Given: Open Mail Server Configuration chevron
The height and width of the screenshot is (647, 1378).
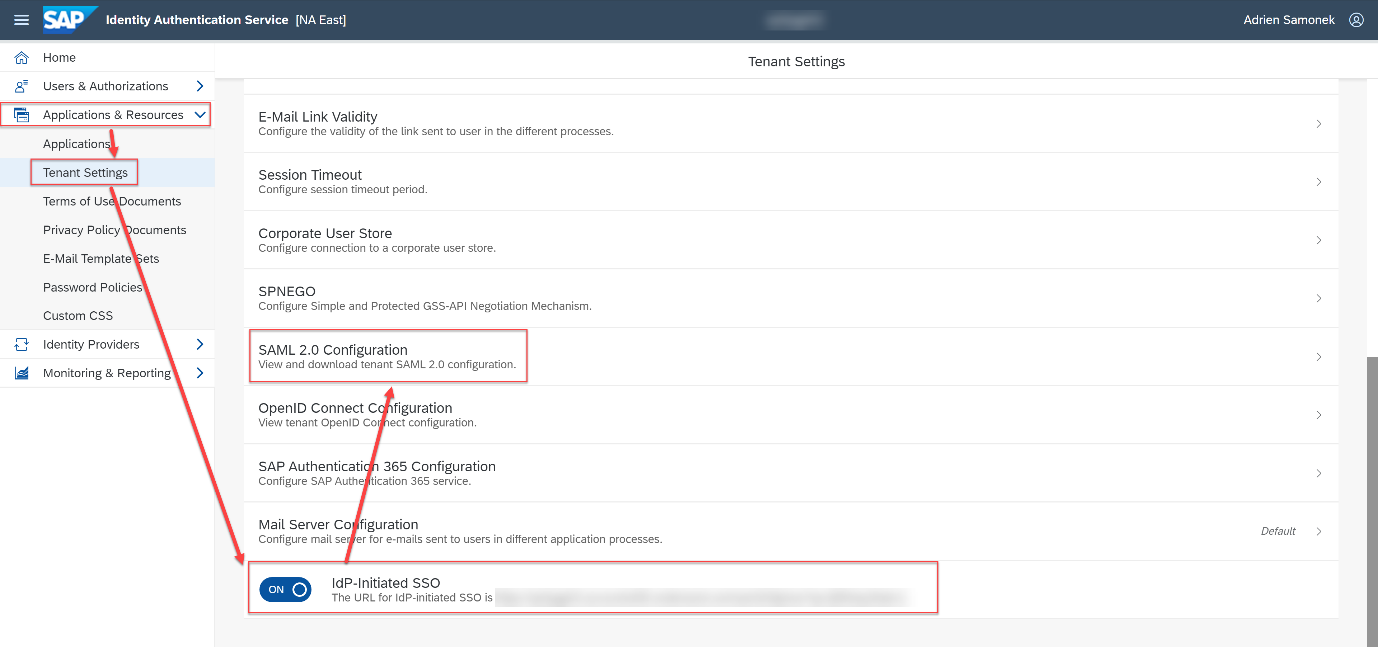Looking at the screenshot, I should 1319,531.
